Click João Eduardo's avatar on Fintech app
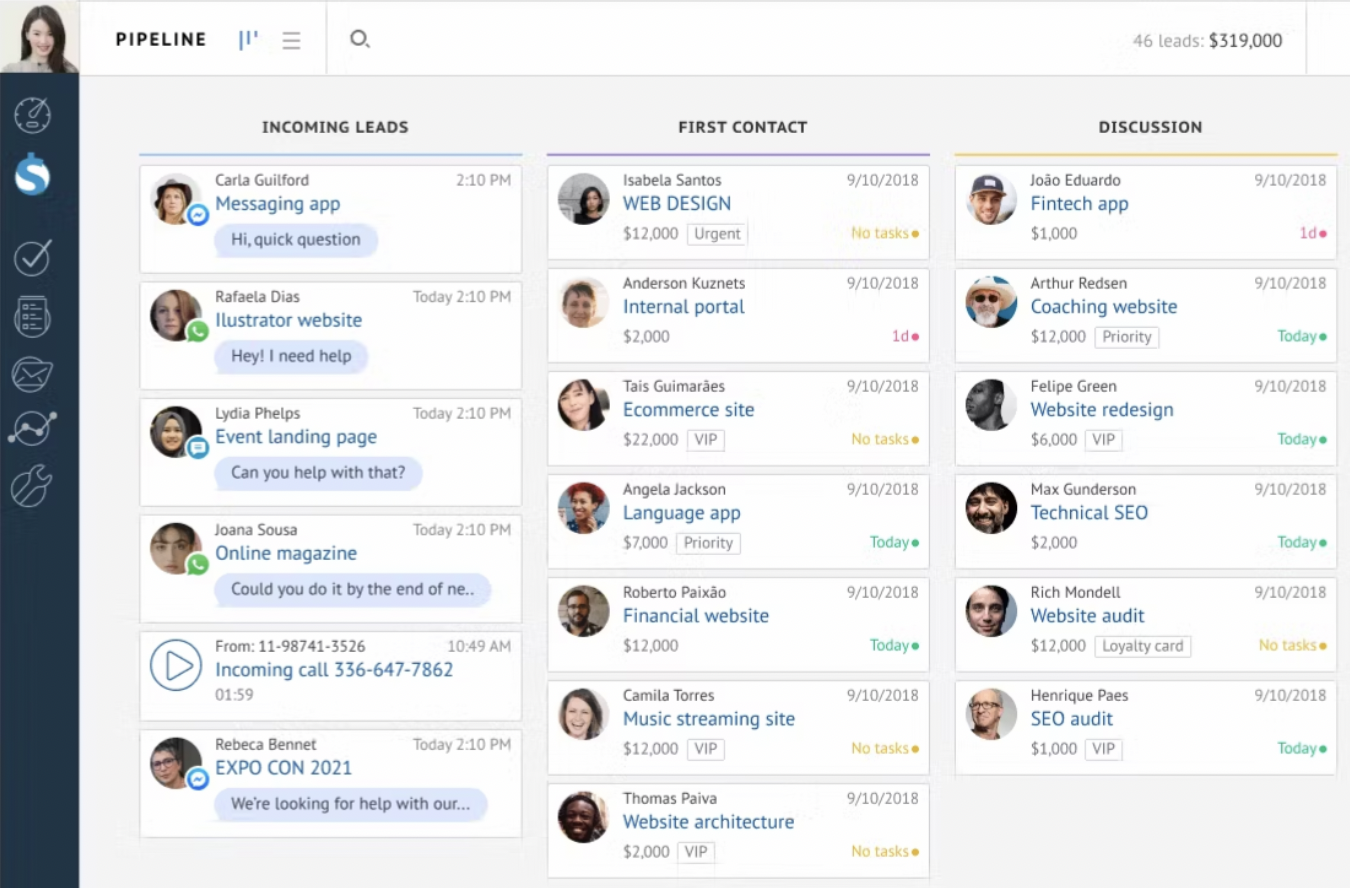Viewport: 1350px width, 888px height. (x=991, y=199)
